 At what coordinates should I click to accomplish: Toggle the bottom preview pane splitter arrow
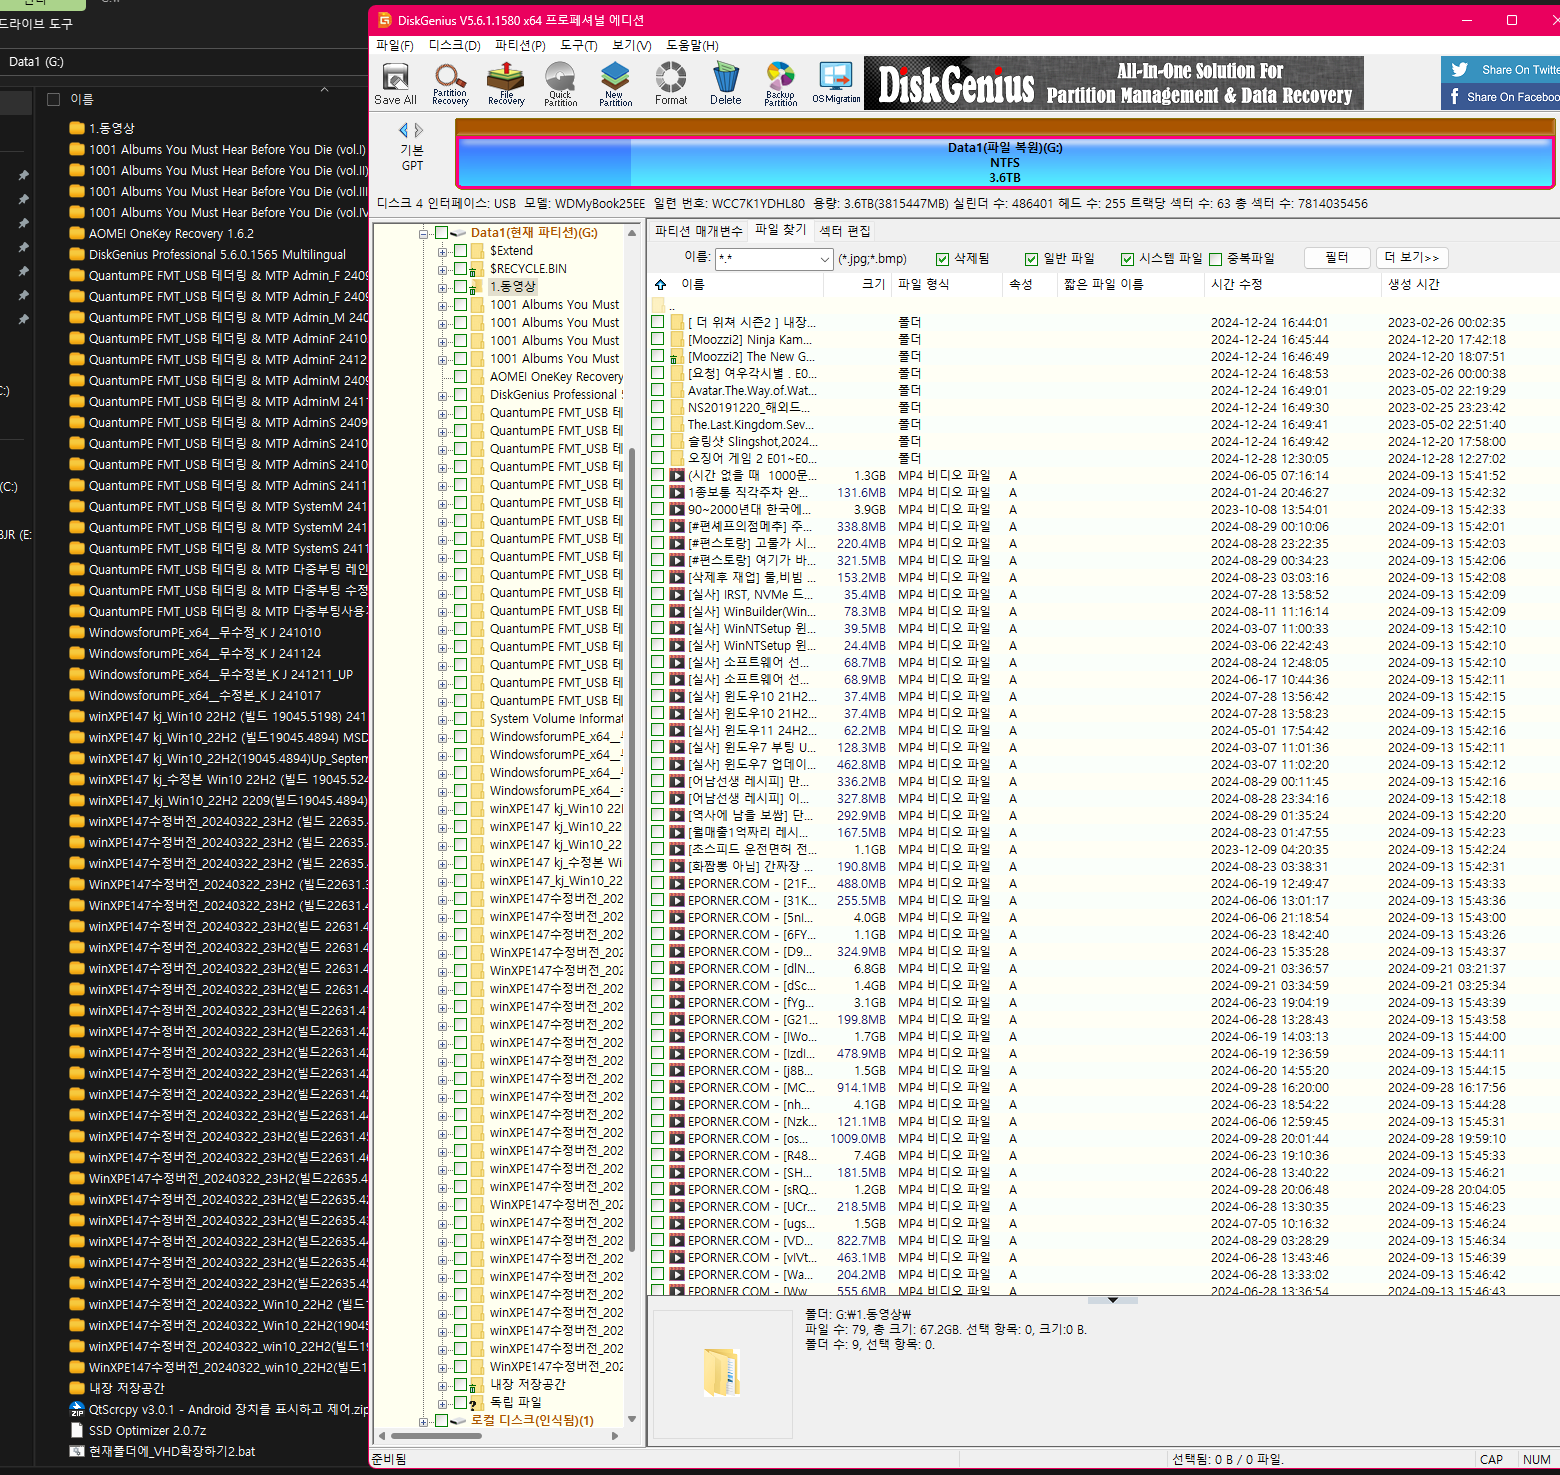1112,1300
